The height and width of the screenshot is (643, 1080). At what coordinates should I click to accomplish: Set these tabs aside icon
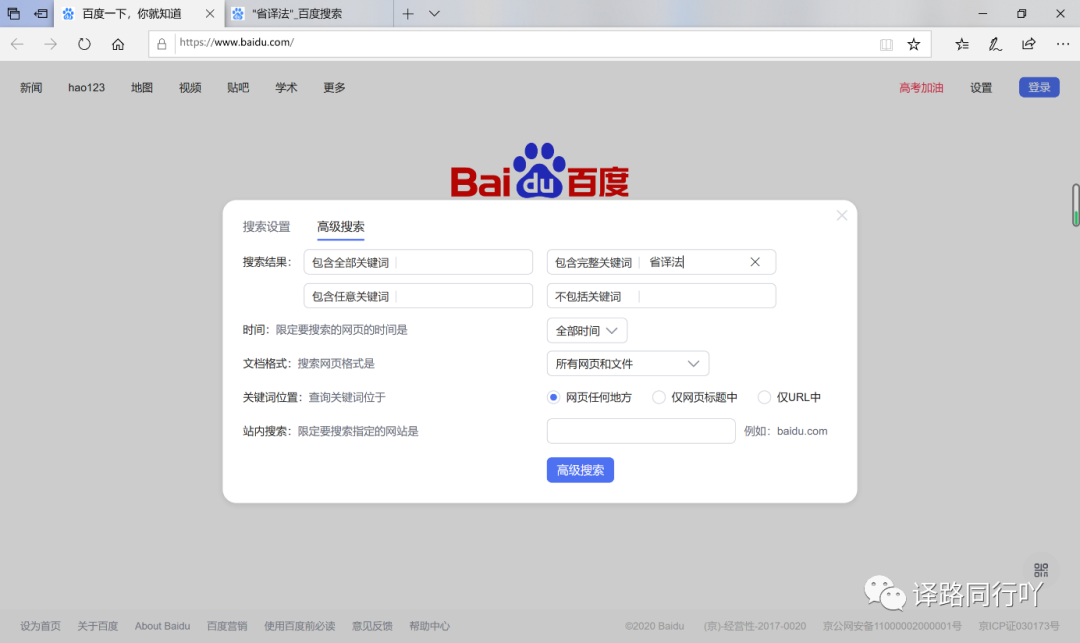[x=41, y=14]
